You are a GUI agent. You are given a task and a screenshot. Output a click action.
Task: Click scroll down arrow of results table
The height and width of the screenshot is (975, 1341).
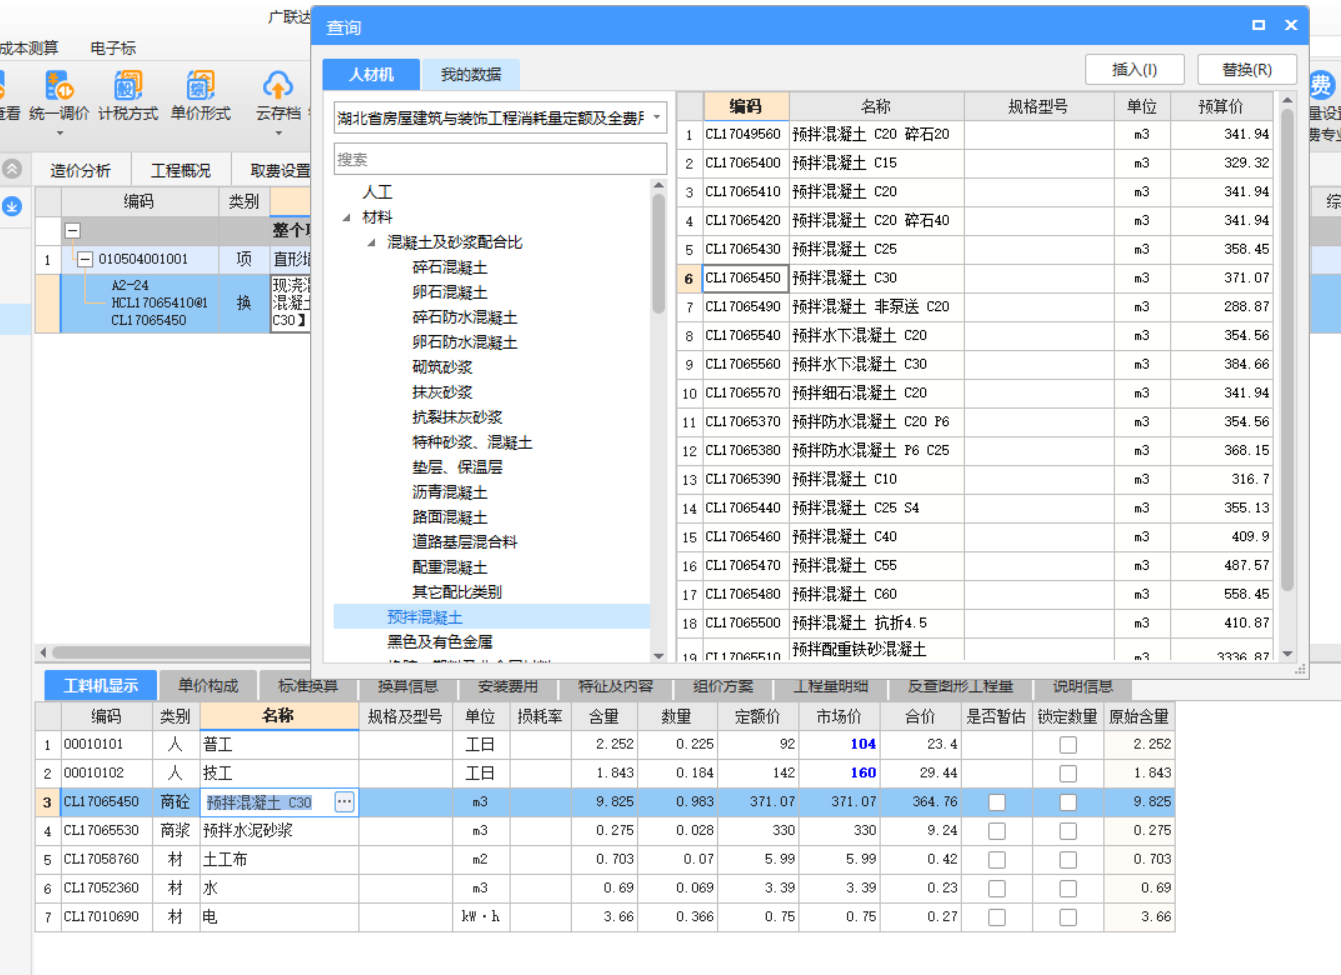1287,654
